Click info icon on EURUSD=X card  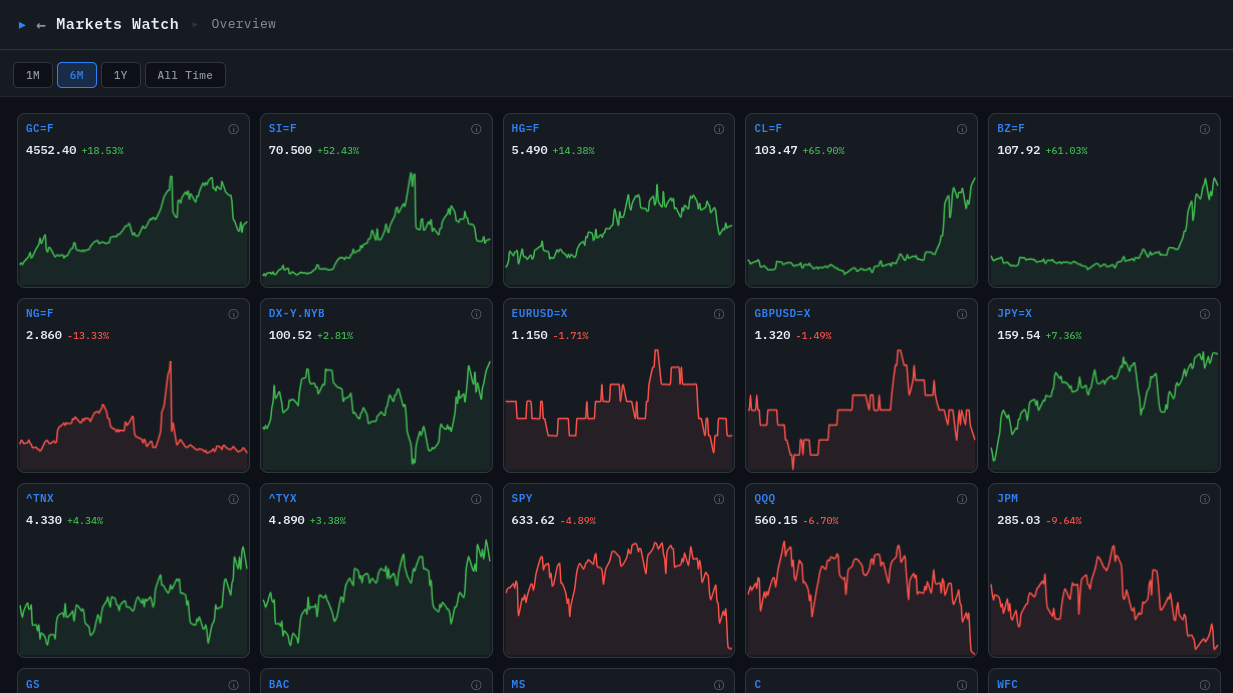click(x=719, y=314)
